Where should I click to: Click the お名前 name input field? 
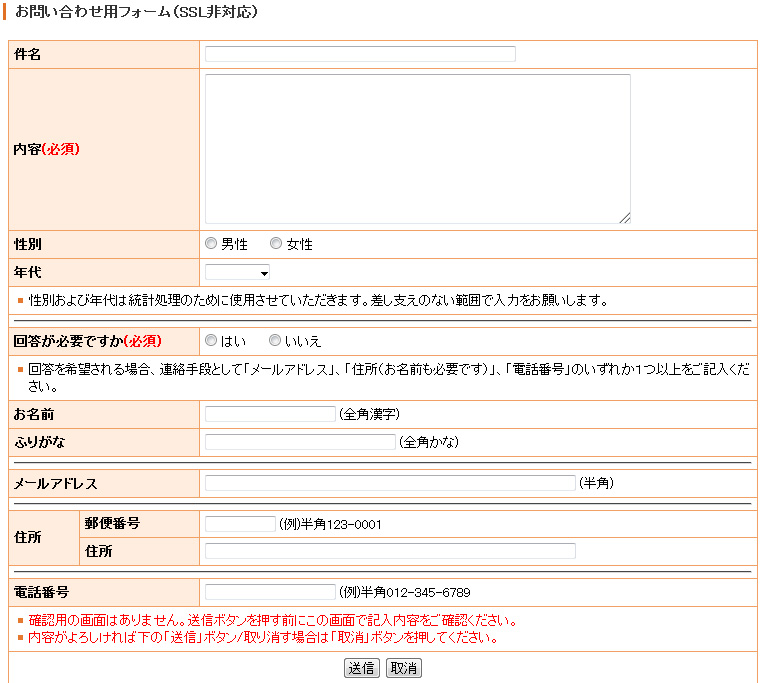(x=270, y=414)
